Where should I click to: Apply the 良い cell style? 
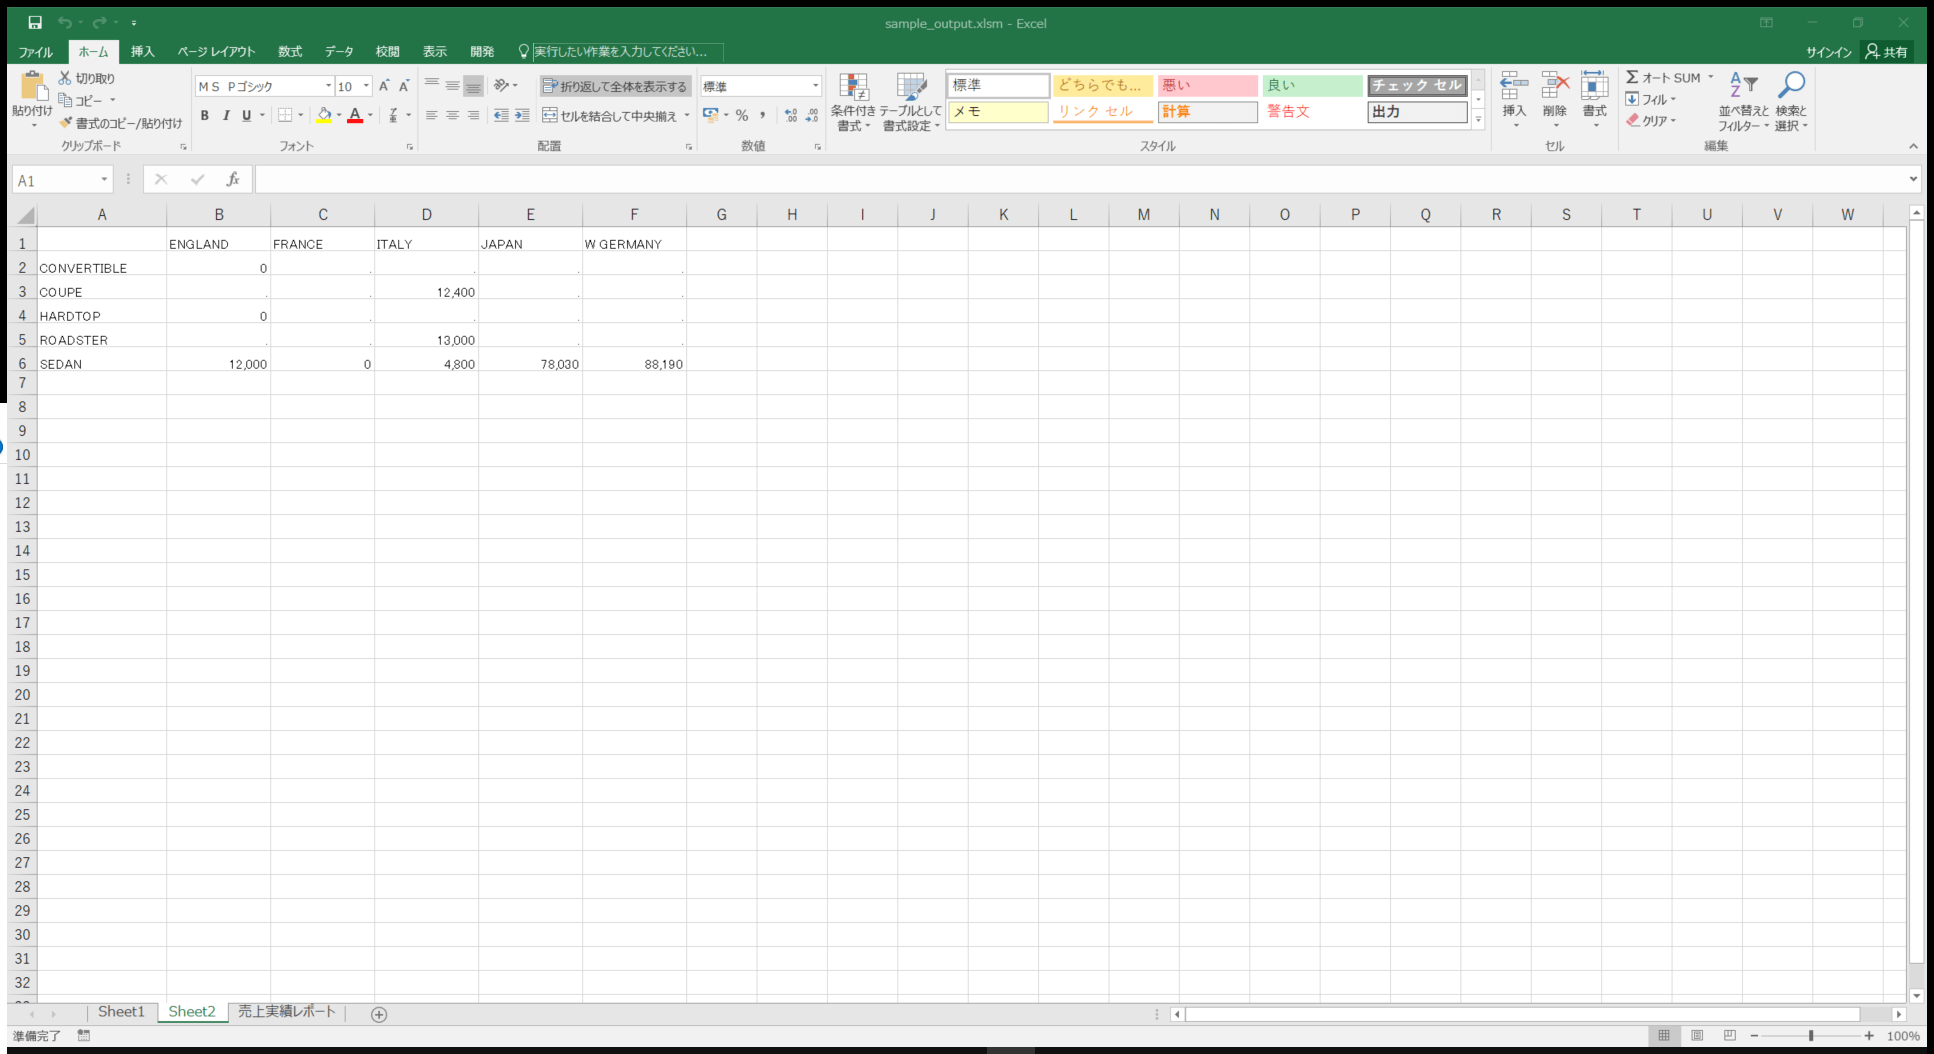point(1312,86)
